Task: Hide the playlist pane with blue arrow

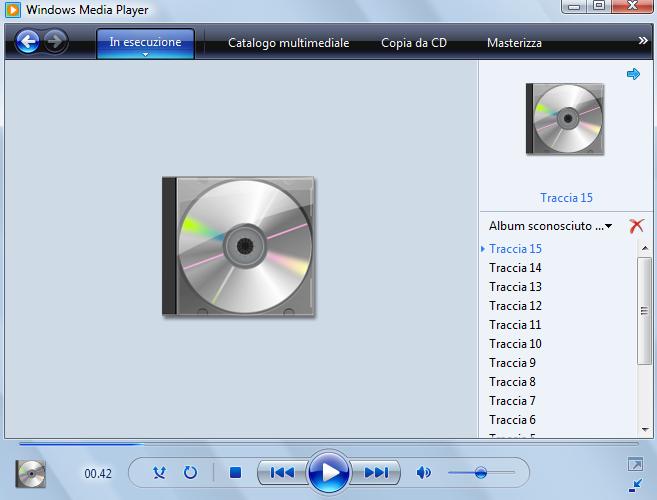Action: pyautogui.click(x=633, y=74)
